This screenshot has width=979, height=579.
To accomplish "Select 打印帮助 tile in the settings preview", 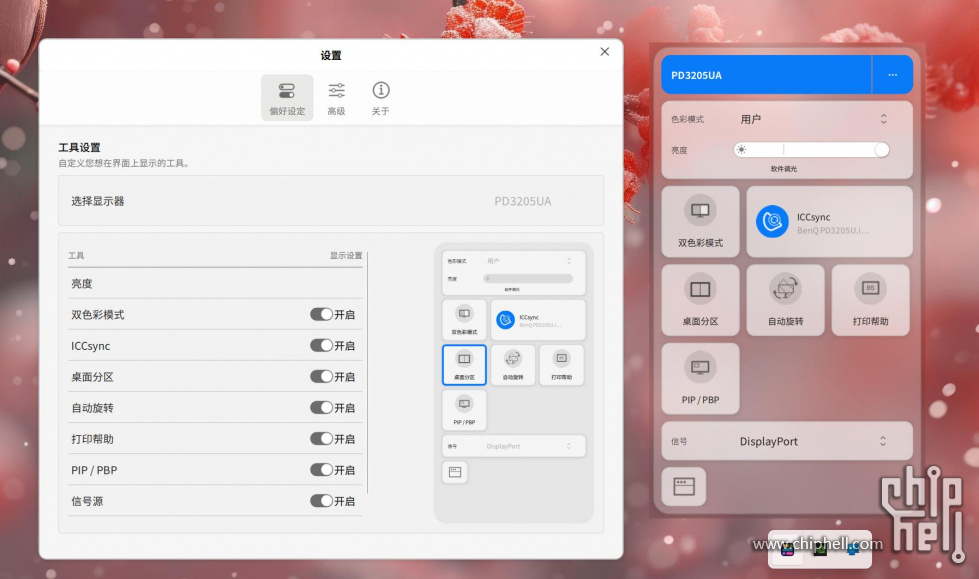I will coord(561,365).
